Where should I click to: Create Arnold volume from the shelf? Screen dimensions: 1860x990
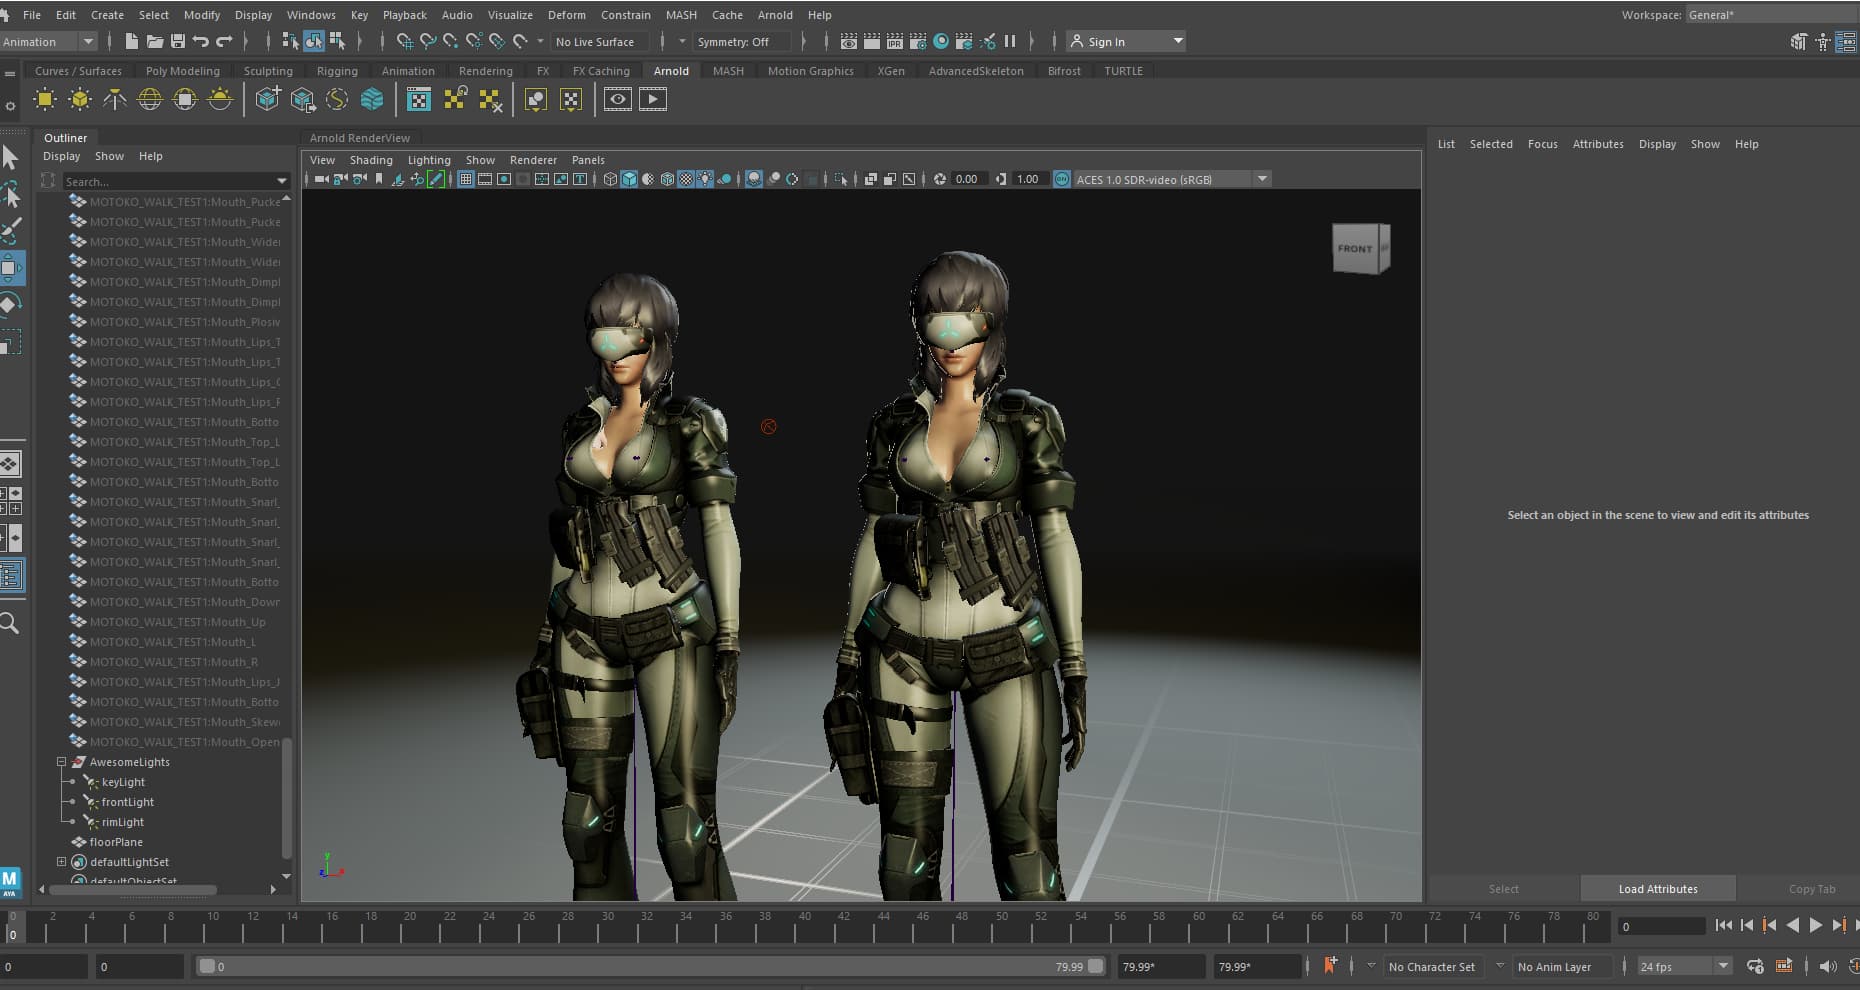[372, 99]
